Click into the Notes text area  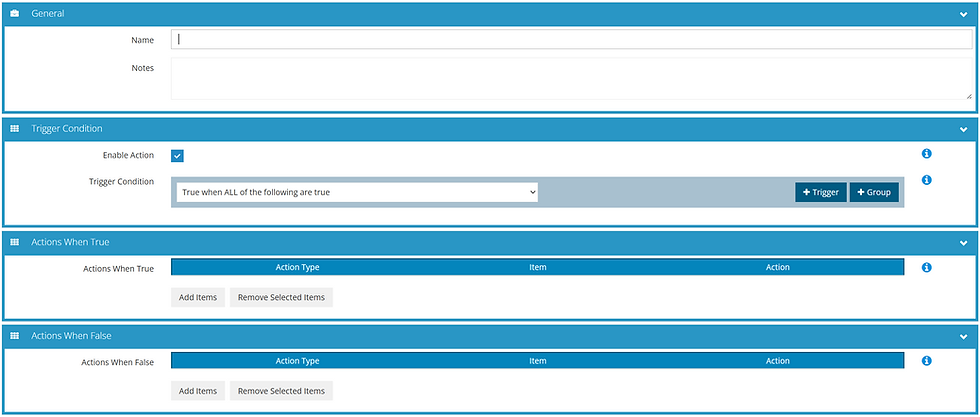tap(571, 78)
